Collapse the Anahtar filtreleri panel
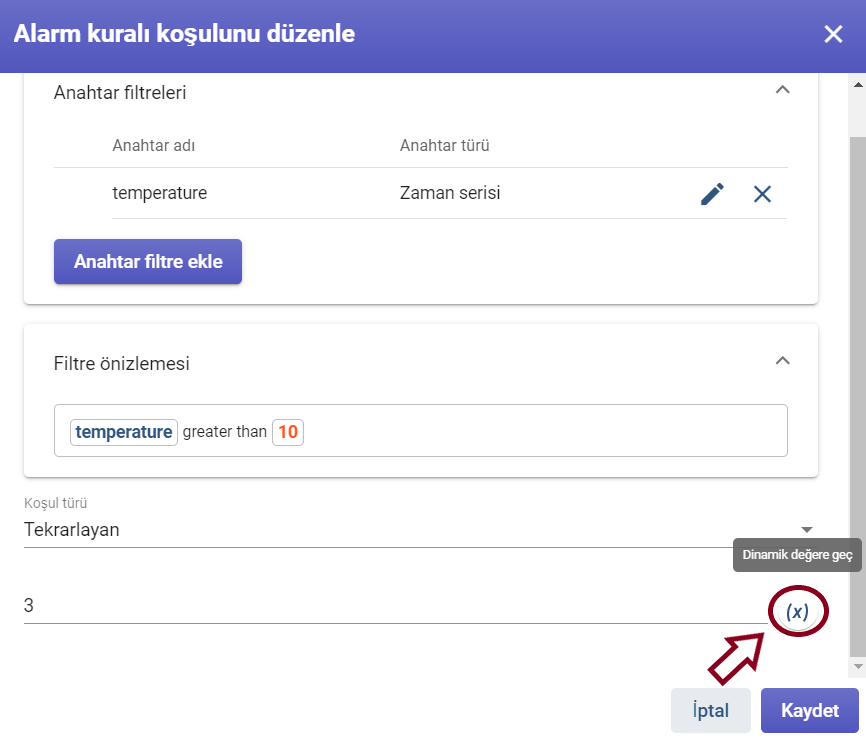The image size is (866, 740). click(783, 90)
